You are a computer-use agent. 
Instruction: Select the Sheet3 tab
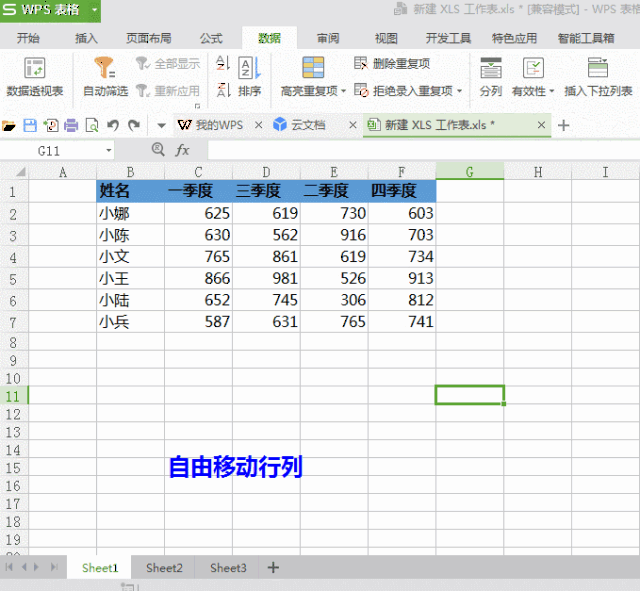coord(228,568)
